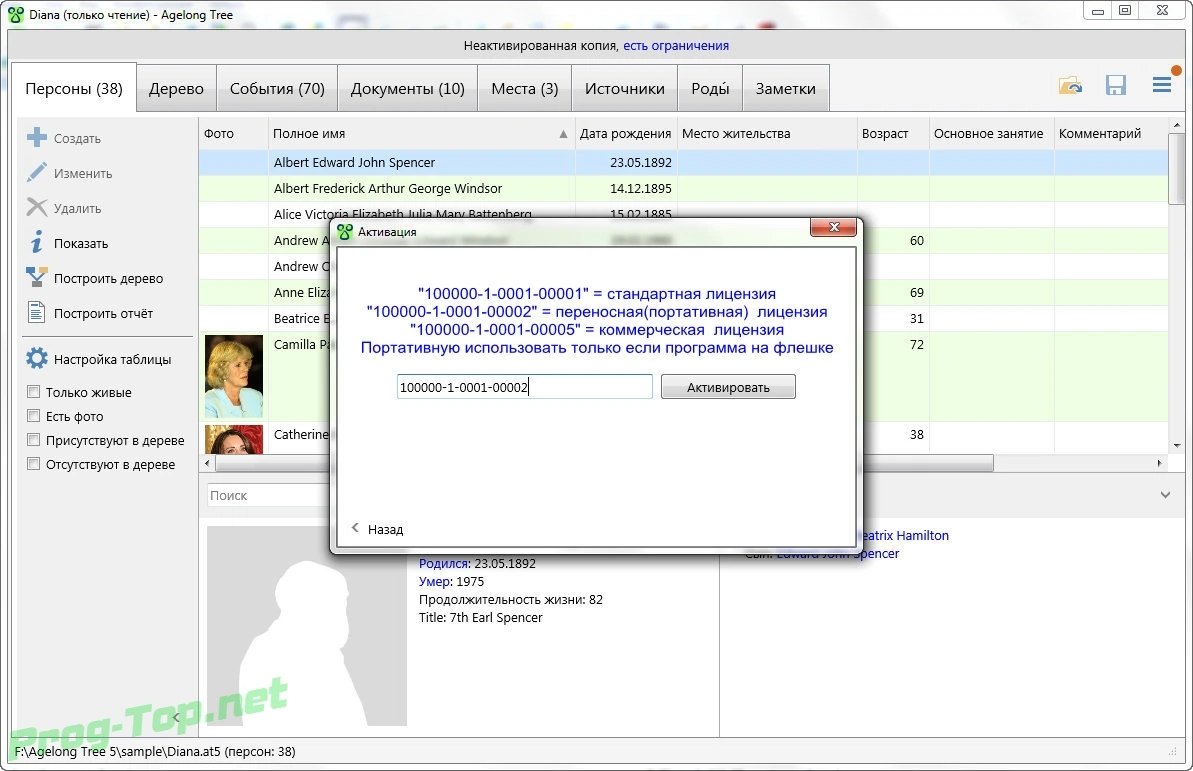
Task: Collapse the left panel with chevron arrow
Action: (x=176, y=717)
